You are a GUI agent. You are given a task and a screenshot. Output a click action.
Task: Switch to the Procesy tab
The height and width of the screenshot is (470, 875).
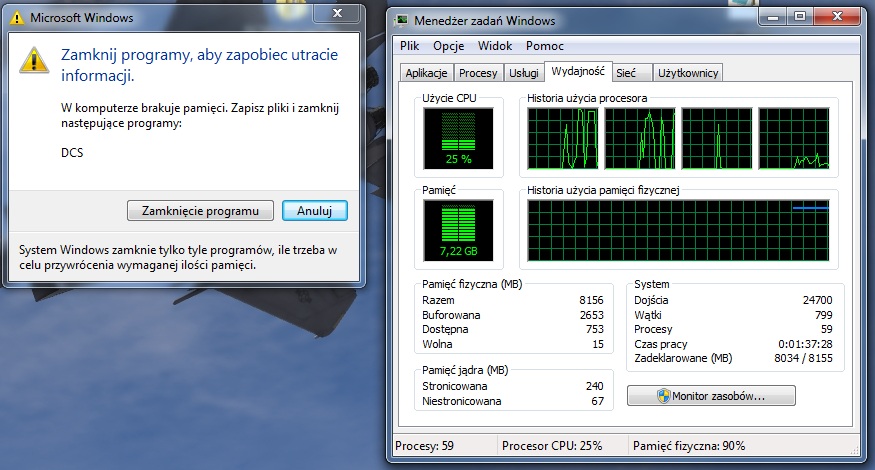(478, 73)
